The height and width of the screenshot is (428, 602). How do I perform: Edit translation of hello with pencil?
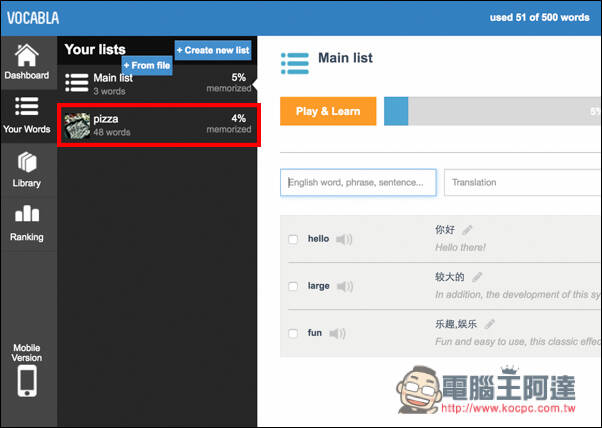pos(467,230)
